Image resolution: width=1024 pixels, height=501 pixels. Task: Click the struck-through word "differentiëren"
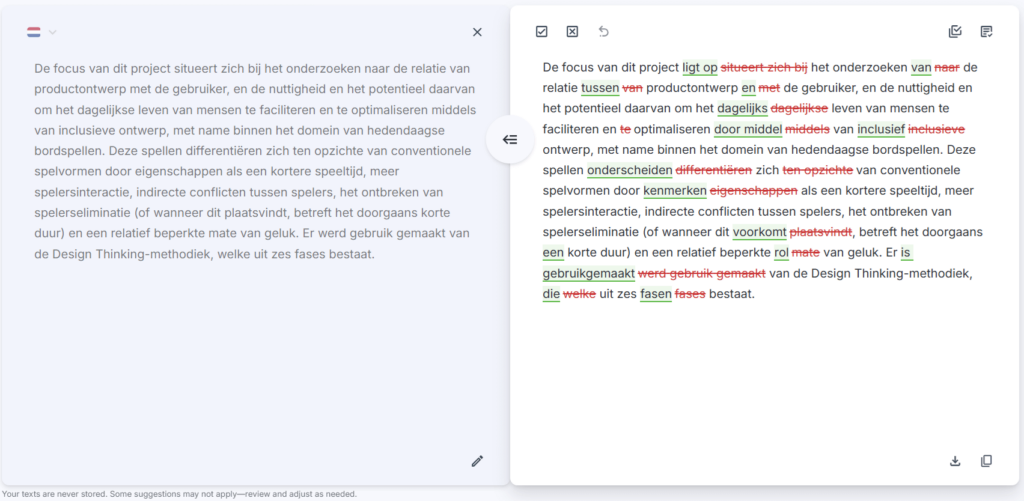(x=714, y=170)
